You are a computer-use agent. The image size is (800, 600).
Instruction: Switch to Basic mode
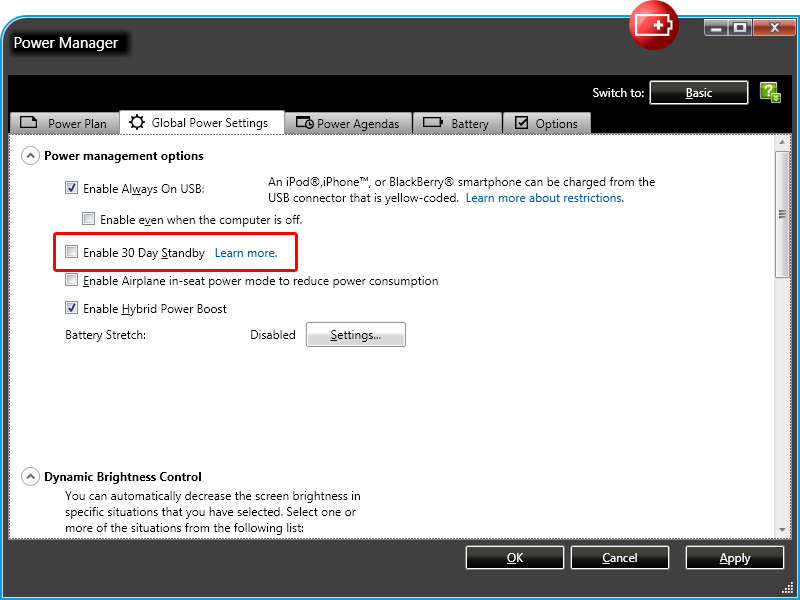coord(699,93)
